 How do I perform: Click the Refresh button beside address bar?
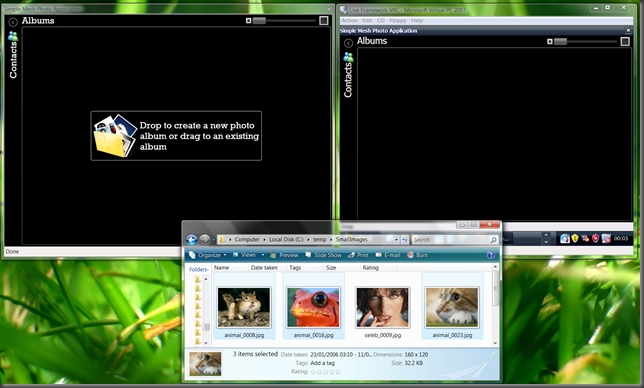(405, 239)
